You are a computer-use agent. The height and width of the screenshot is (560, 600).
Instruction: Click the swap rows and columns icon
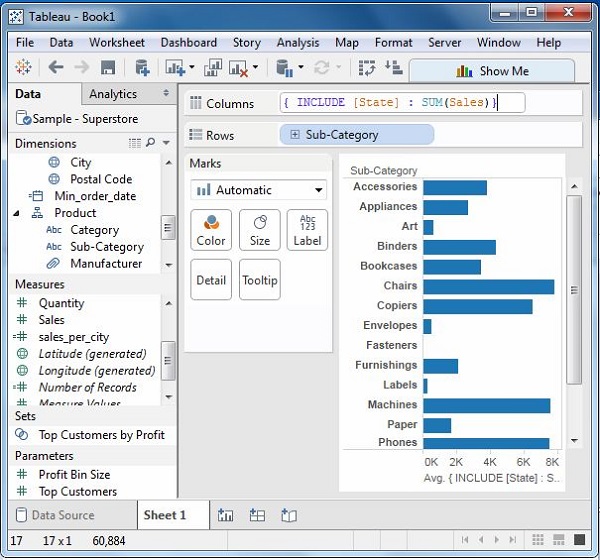367,68
